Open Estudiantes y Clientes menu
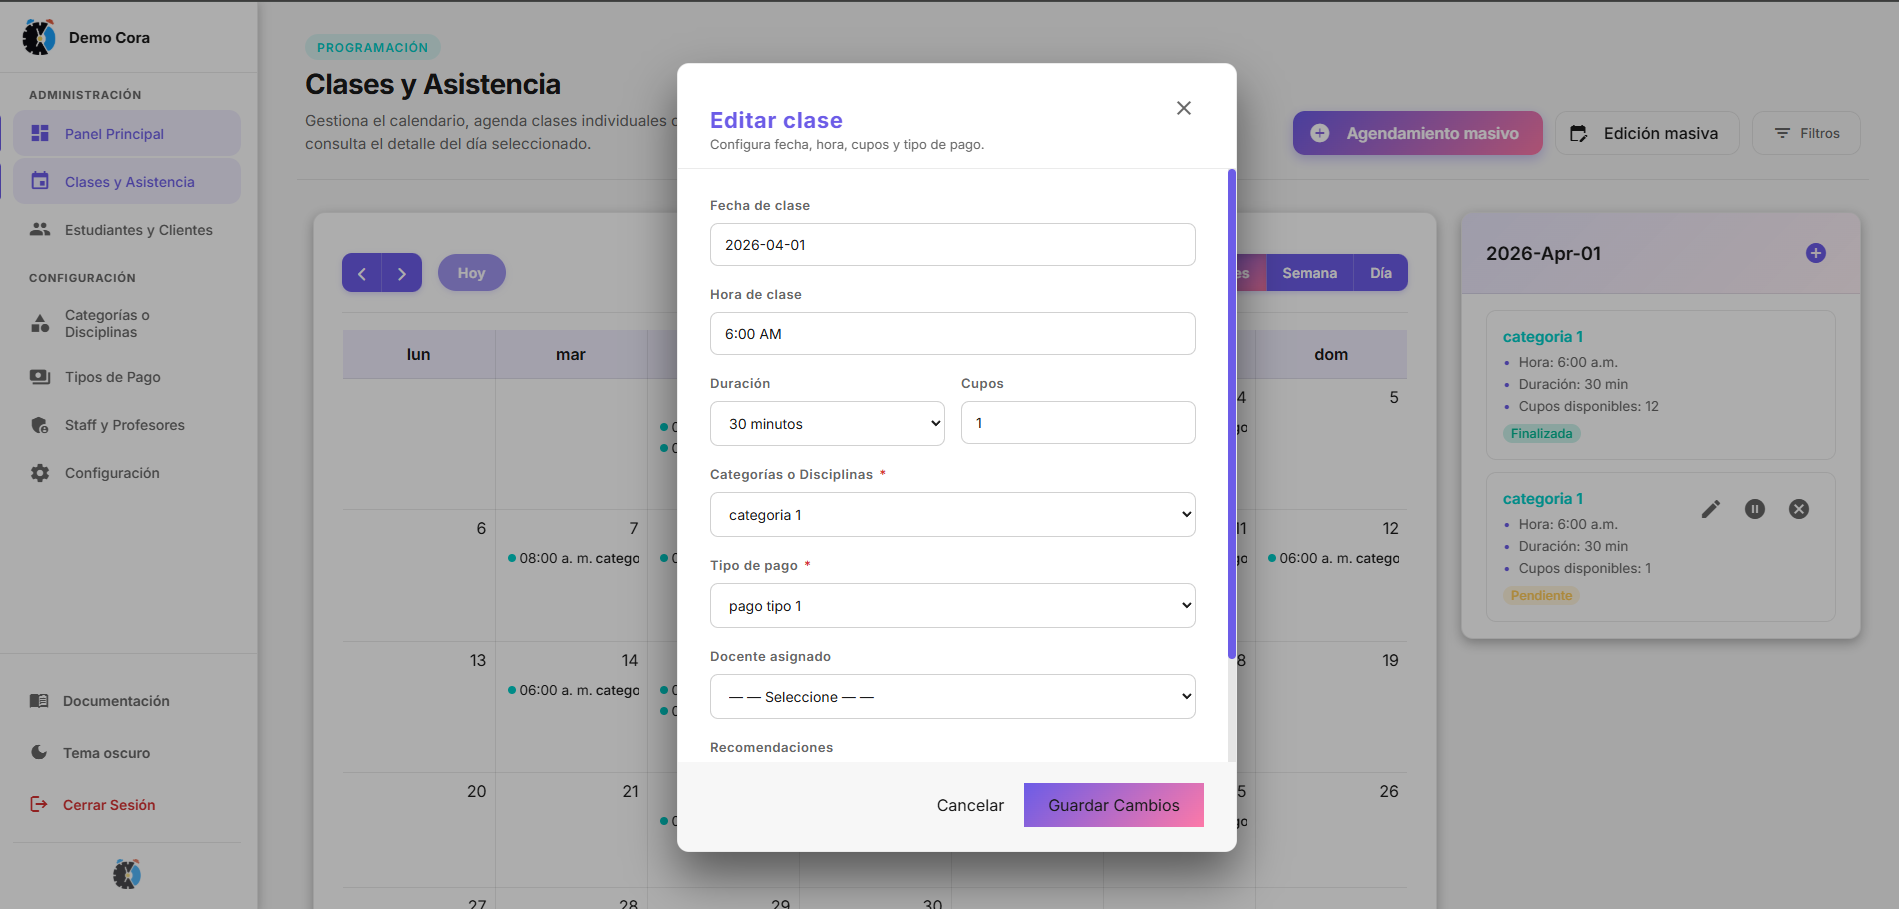 138,230
